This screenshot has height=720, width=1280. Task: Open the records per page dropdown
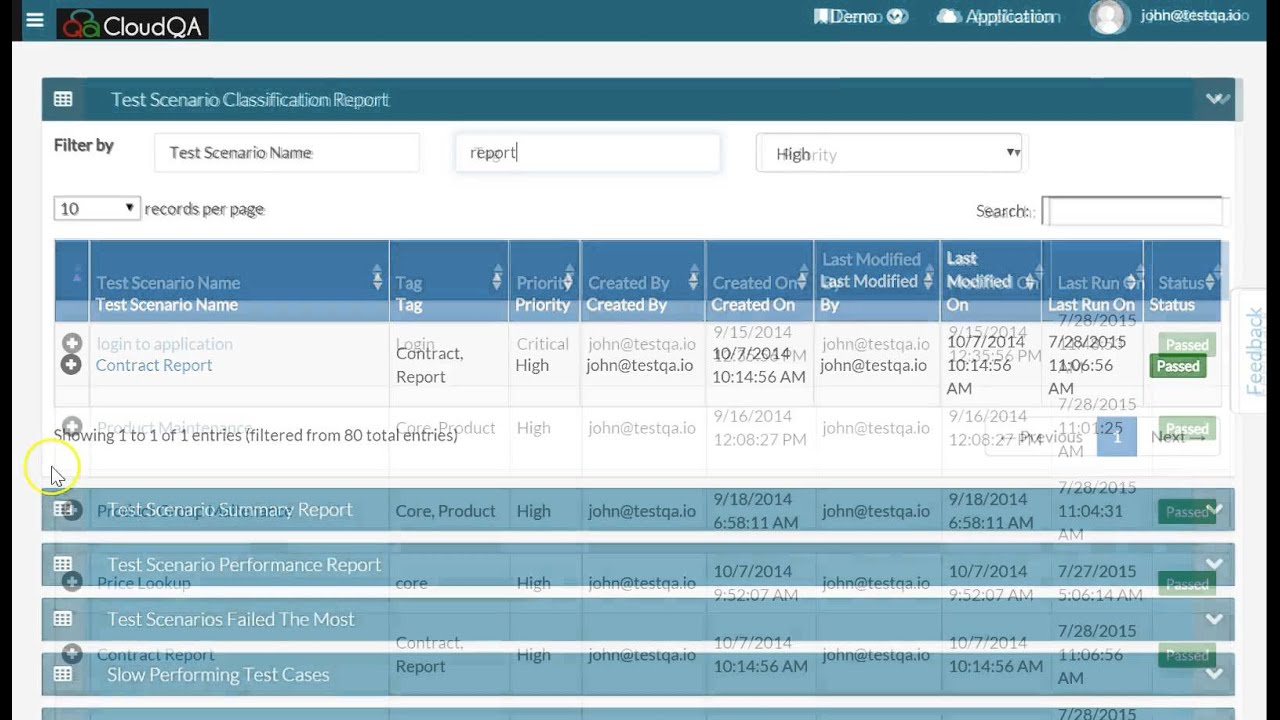pyautogui.click(x=97, y=208)
